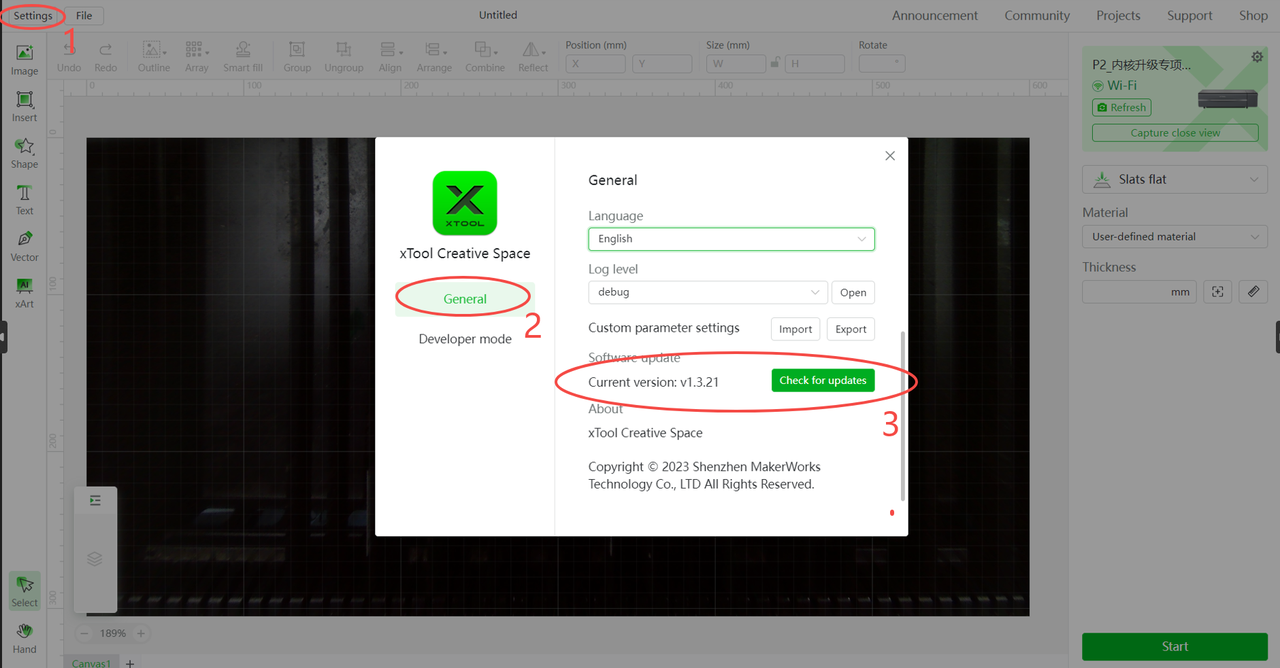Image resolution: width=1280 pixels, height=668 pixels.
Task: Click the Thickness mm input field
Action: 1139,292
